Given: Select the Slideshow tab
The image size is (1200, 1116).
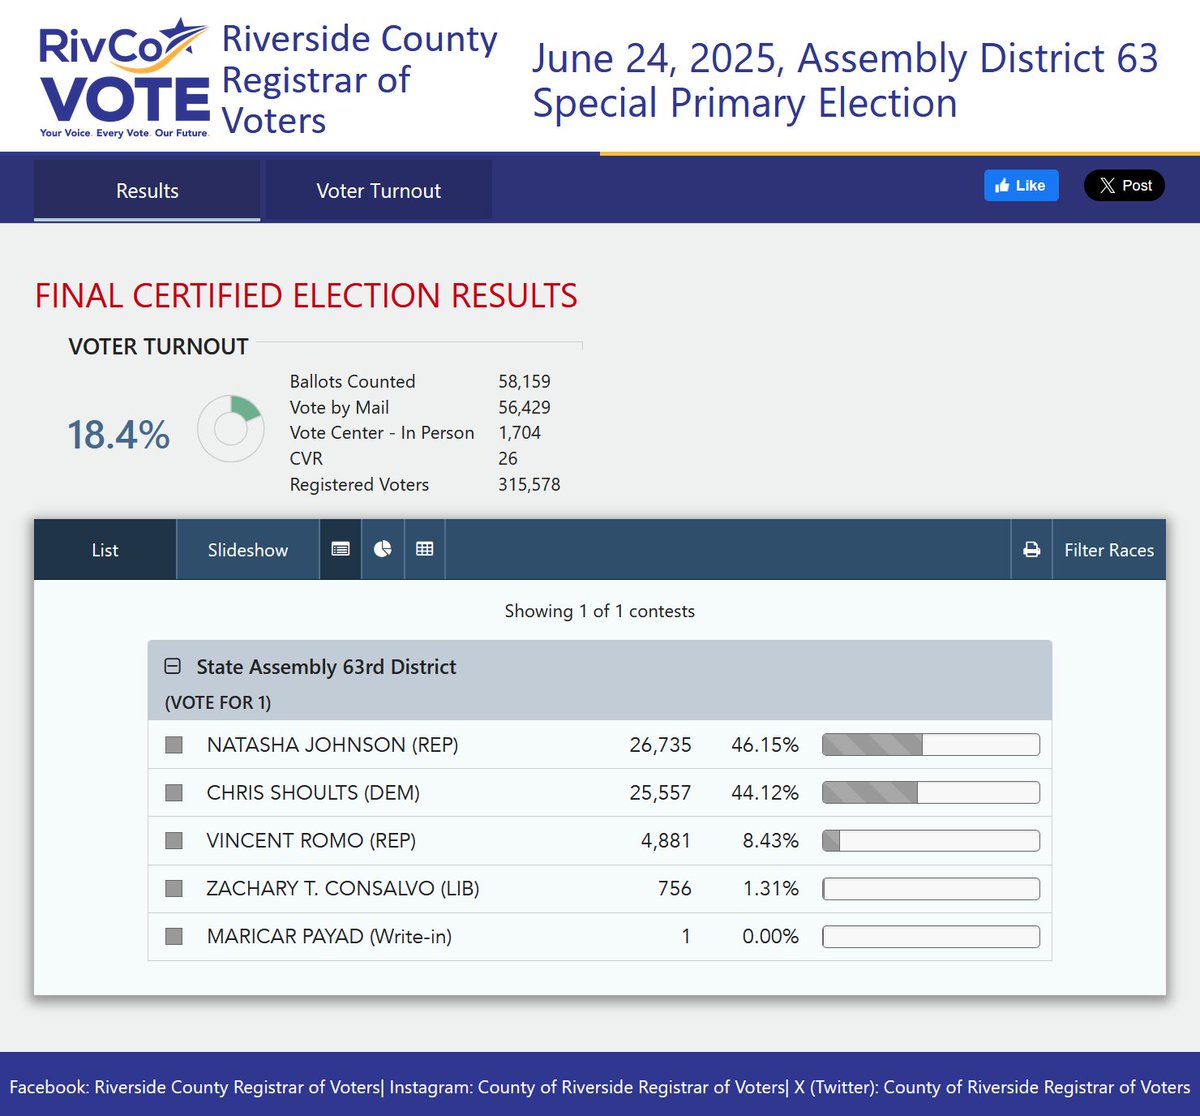Looking at the screenshot, I should [x=248, y=549].
